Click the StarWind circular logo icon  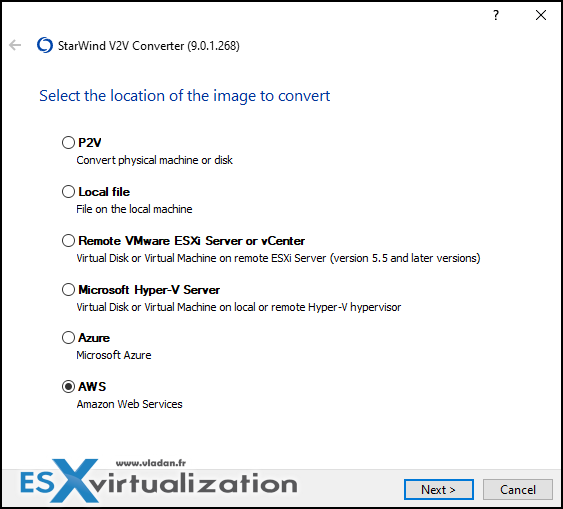coord(45,45)
